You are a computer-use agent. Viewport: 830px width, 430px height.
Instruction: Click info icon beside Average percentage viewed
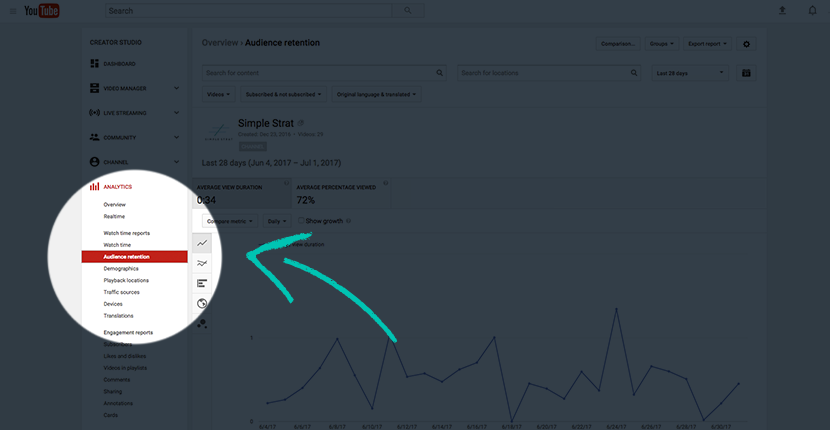385,183
